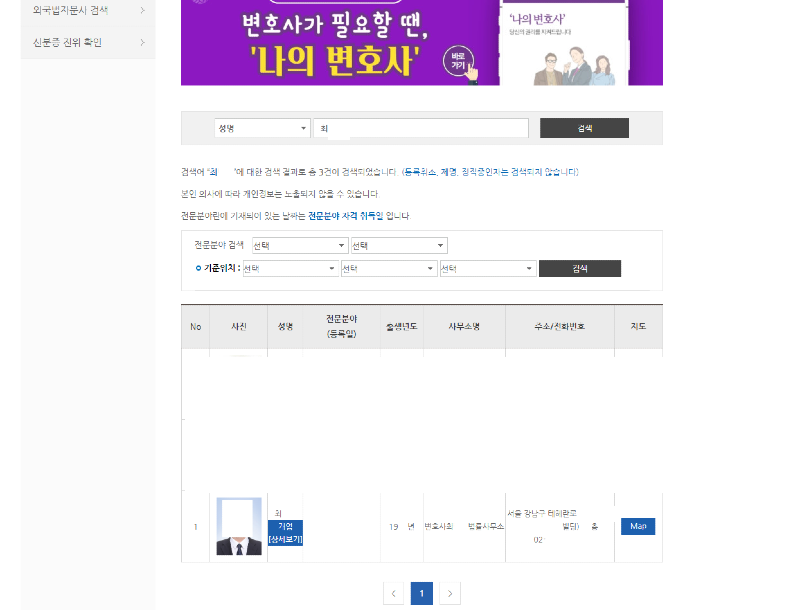Expand the chevron beside 외국법자문사 검색
Screen dimensions: 800x610
tap(144, 9)
